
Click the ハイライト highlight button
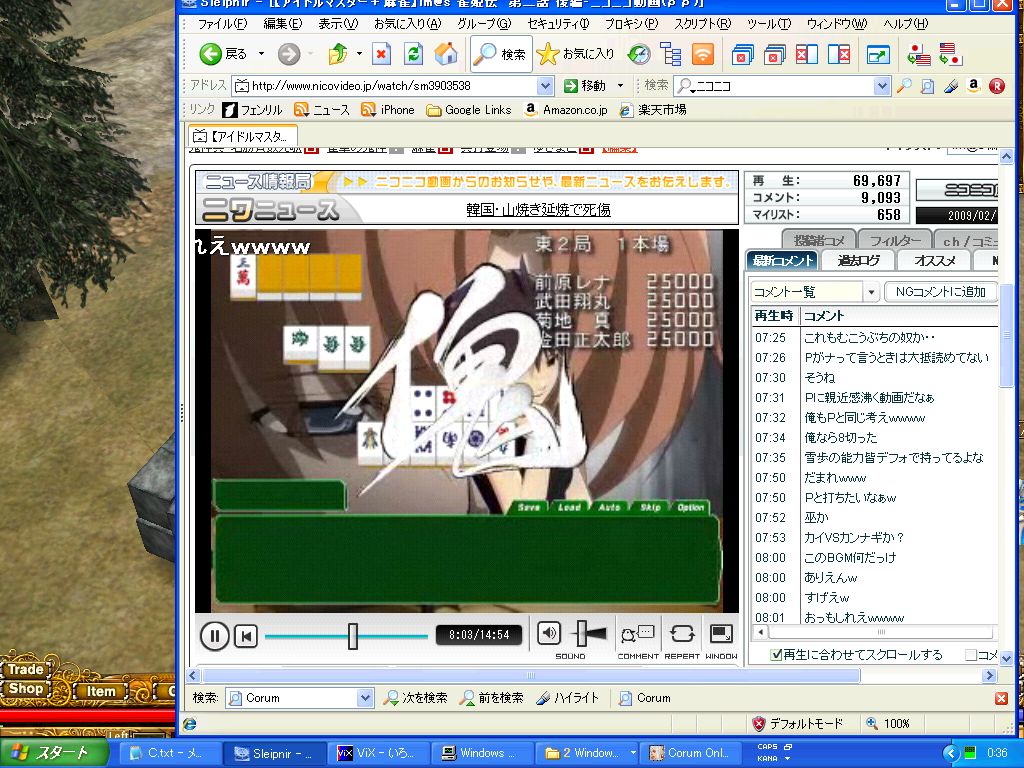coord(567,698)
